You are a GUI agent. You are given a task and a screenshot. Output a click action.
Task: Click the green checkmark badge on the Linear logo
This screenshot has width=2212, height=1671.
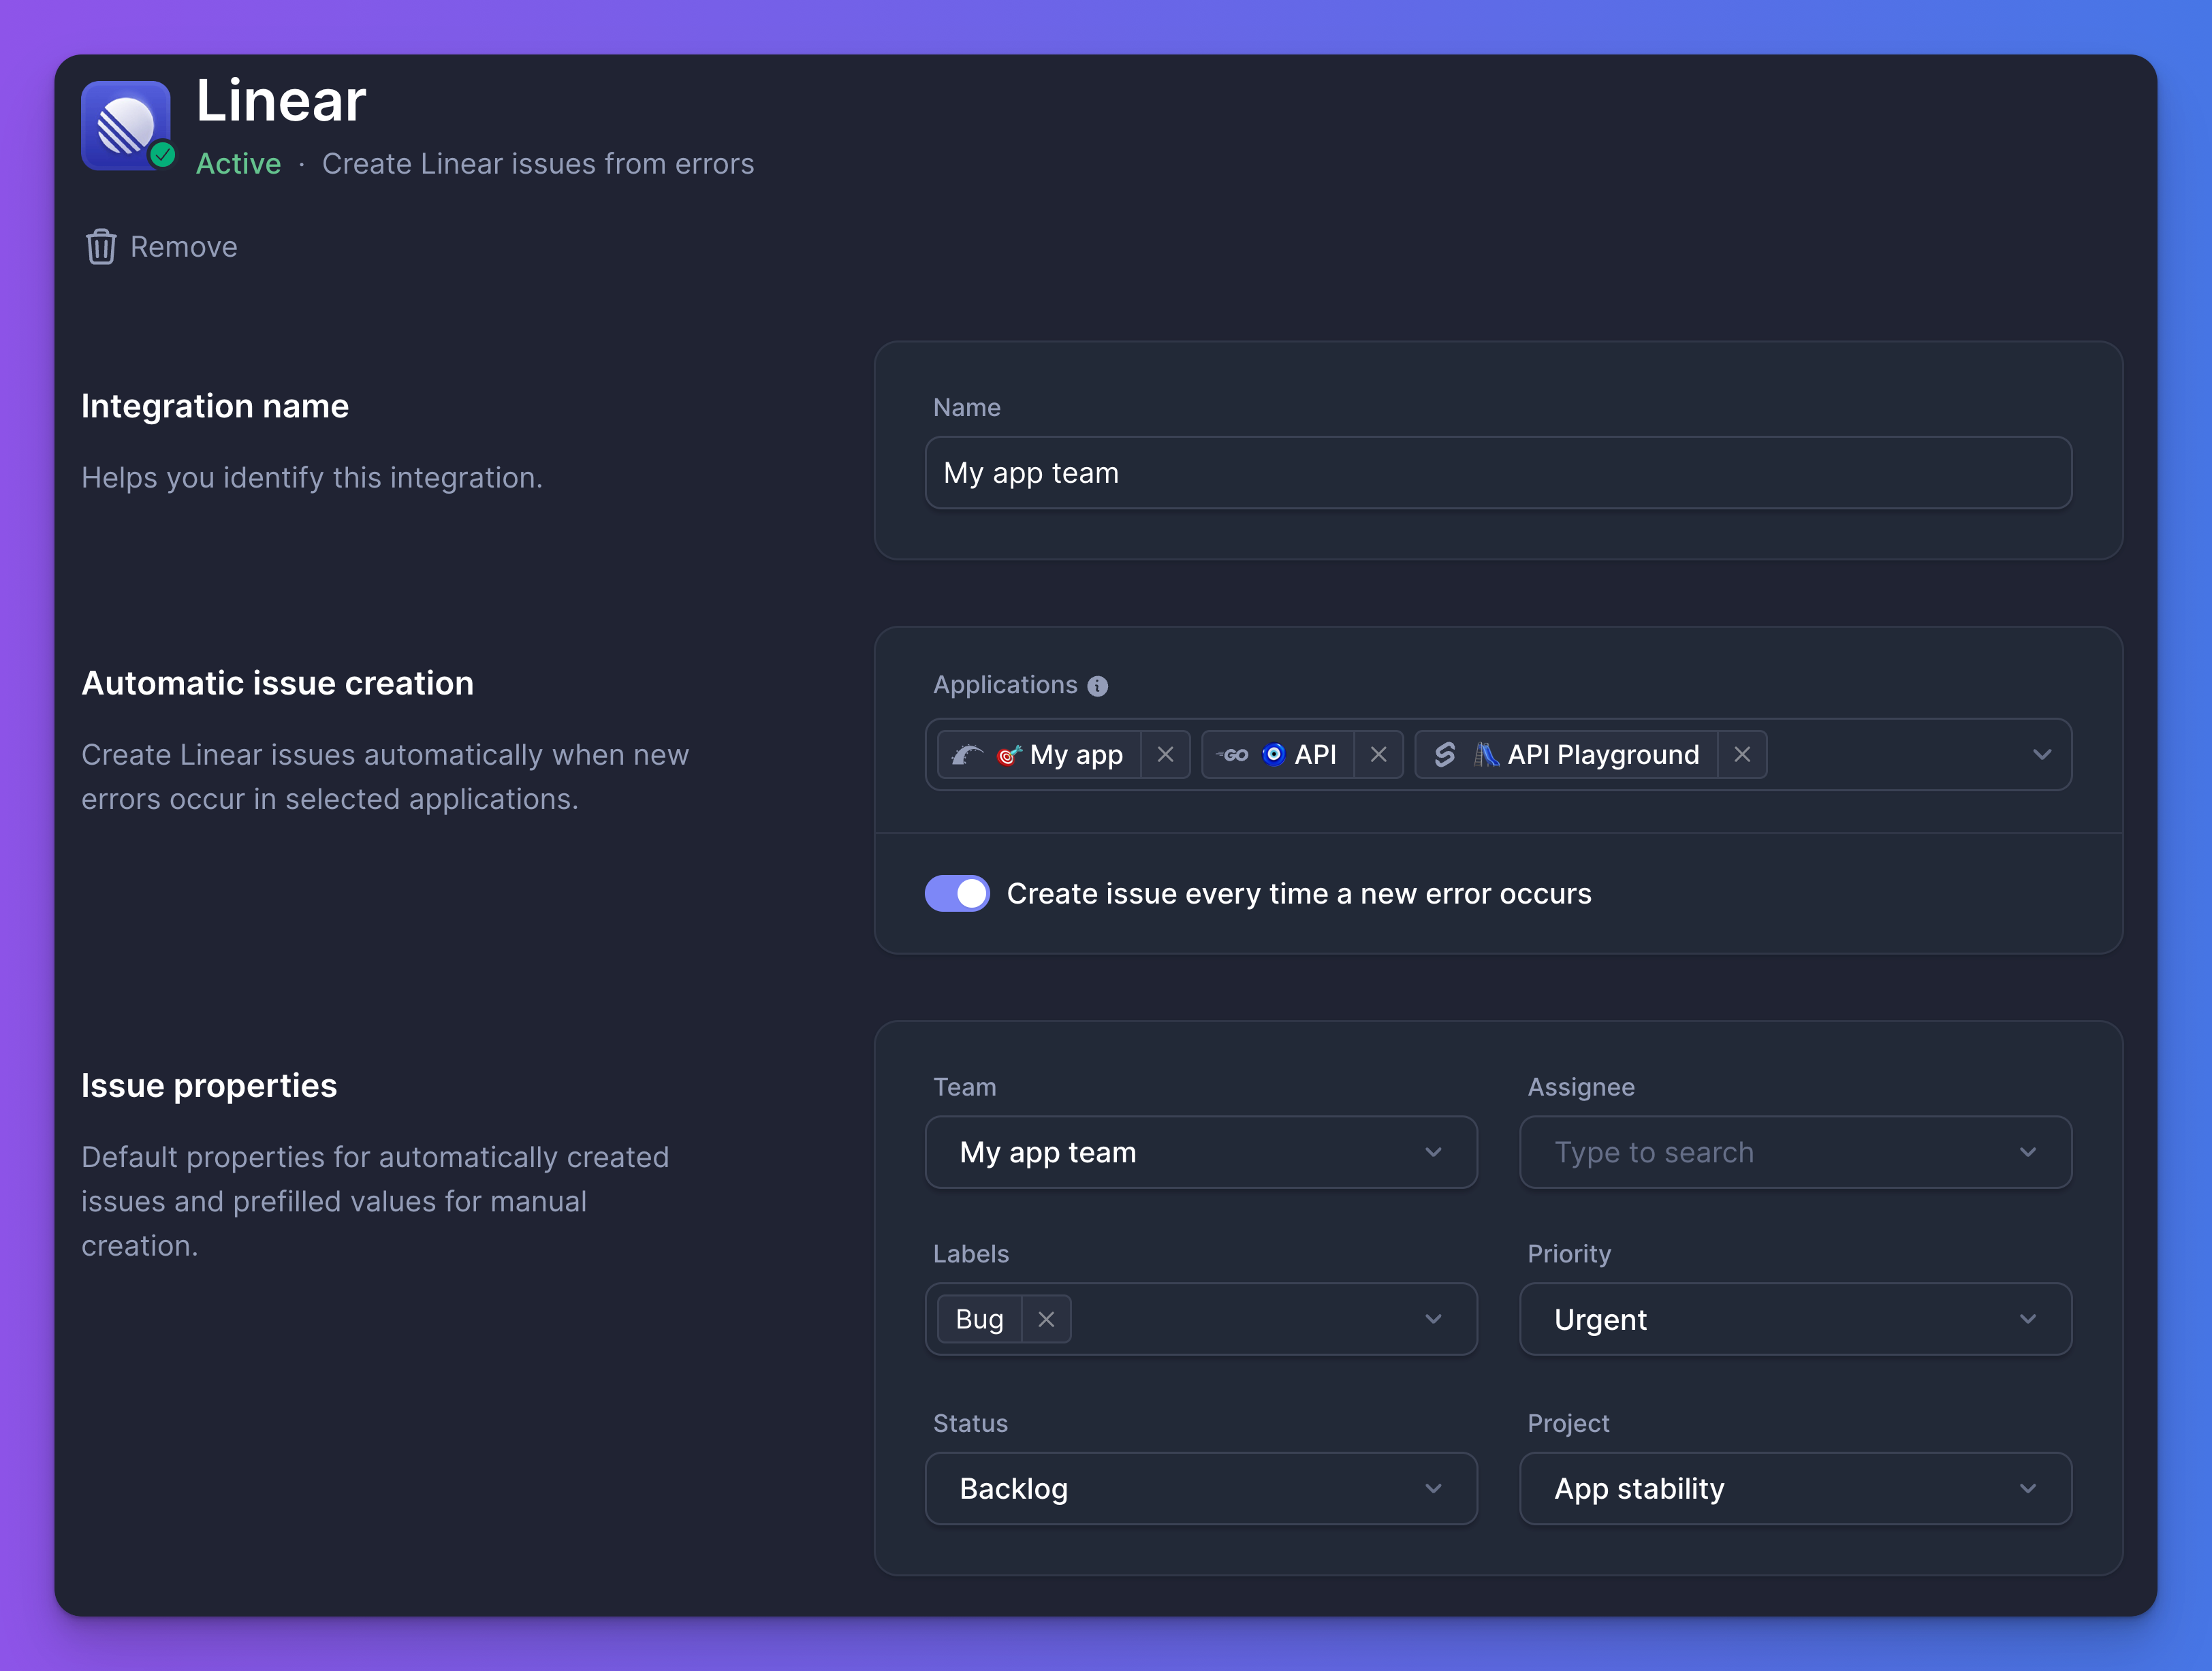(162, 154)
